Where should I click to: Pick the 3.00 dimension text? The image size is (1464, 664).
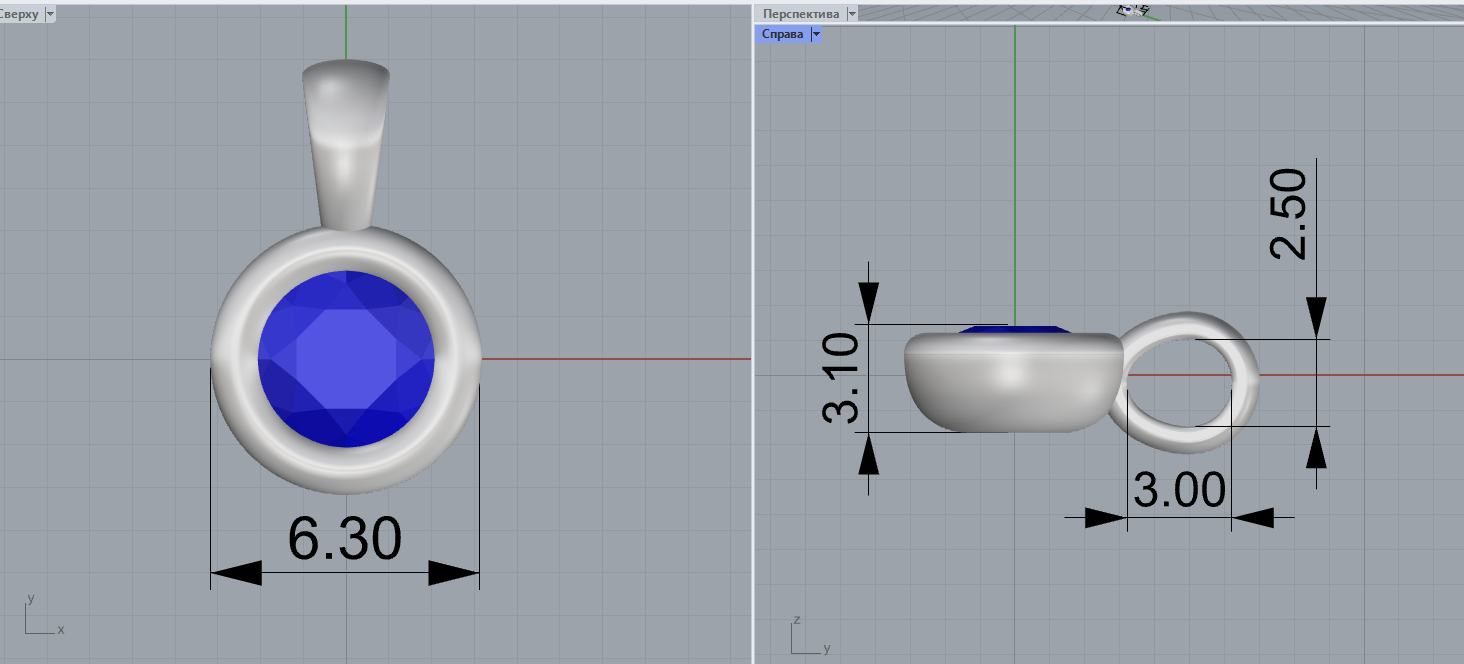point(1179,491)
